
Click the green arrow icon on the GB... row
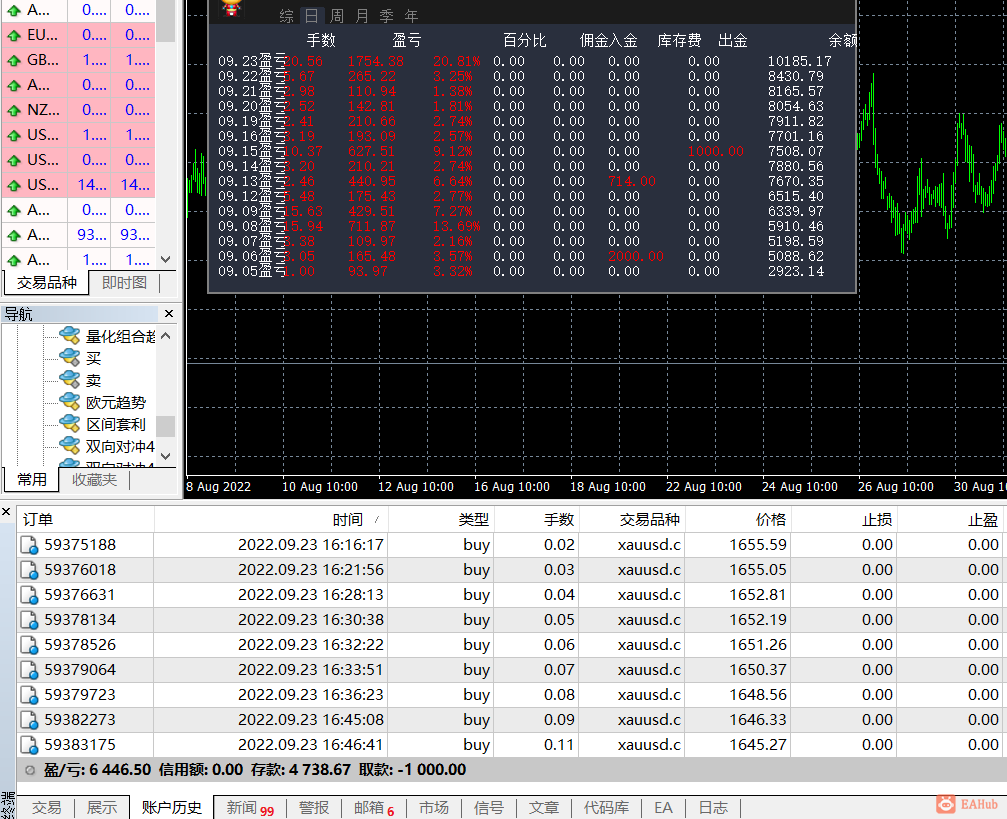click(13, 60)
